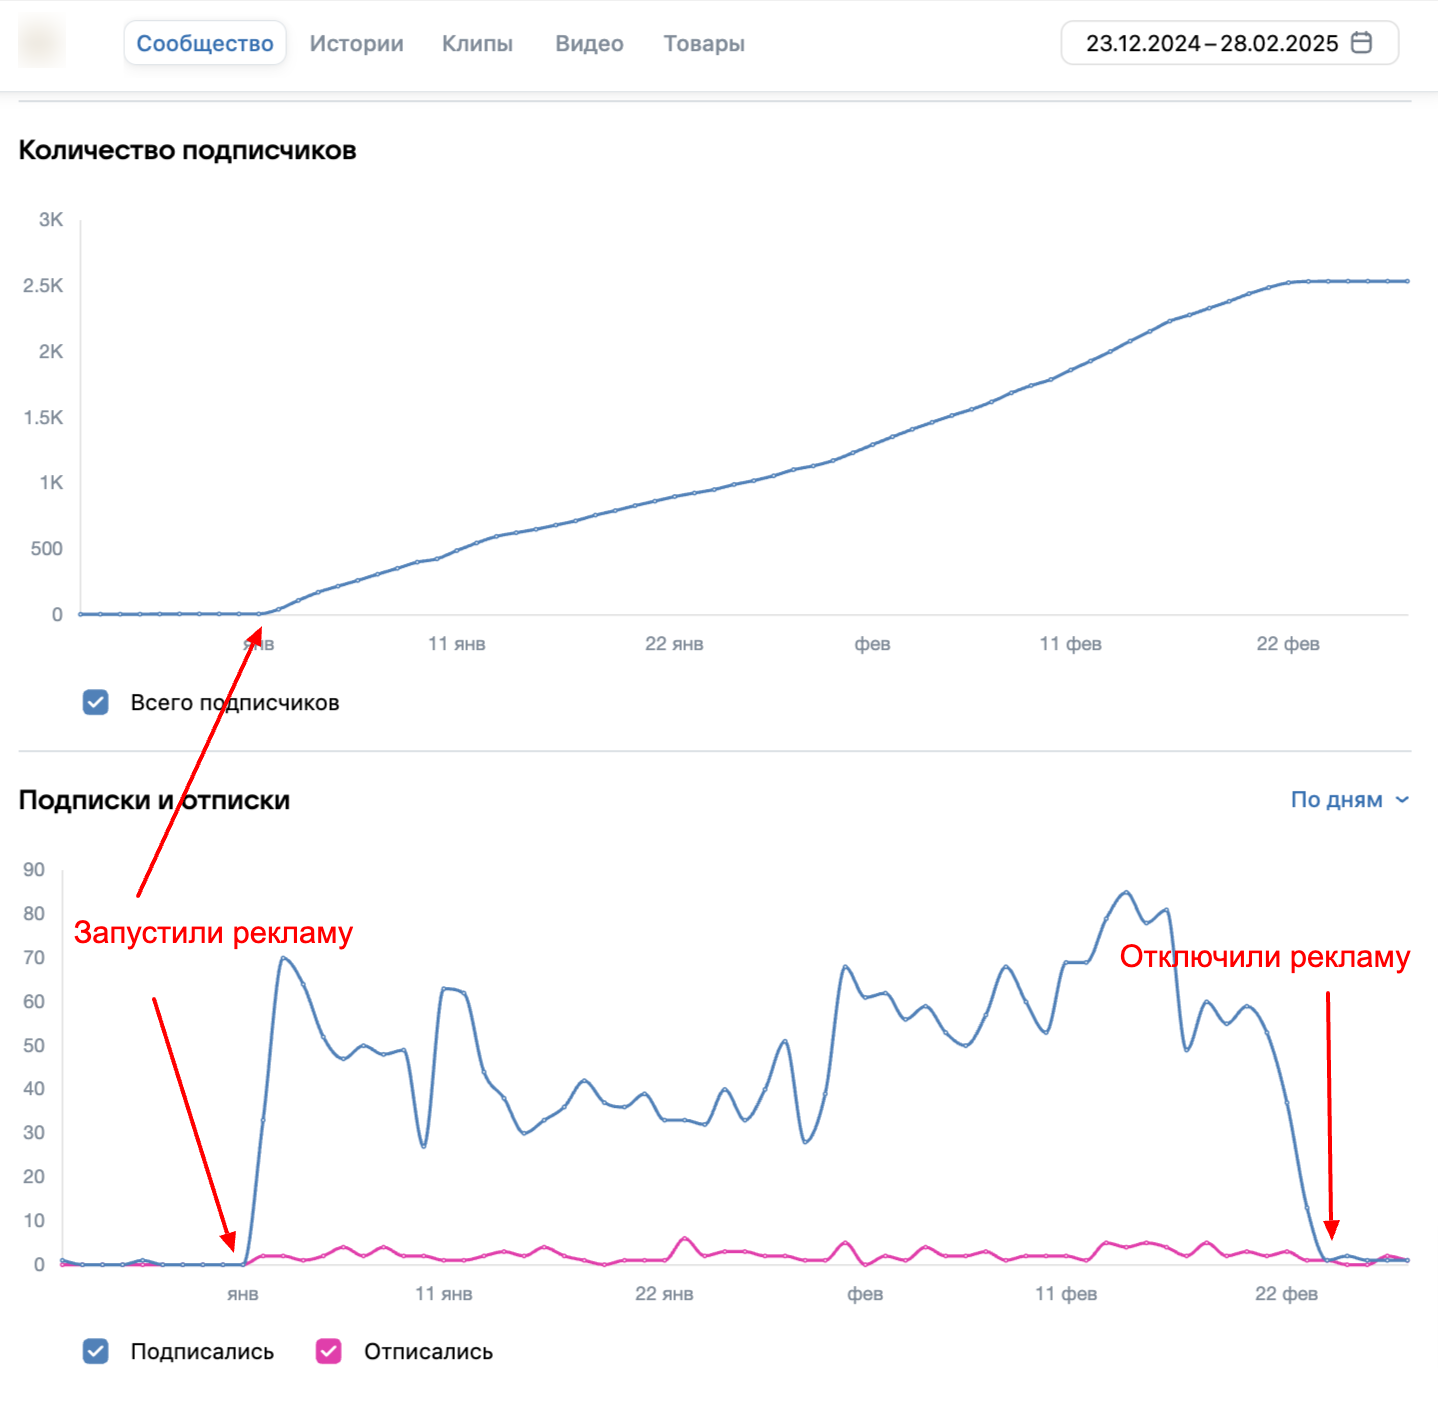
Task: Switch to the Клипы tab
Action: (x=477, y=43)
